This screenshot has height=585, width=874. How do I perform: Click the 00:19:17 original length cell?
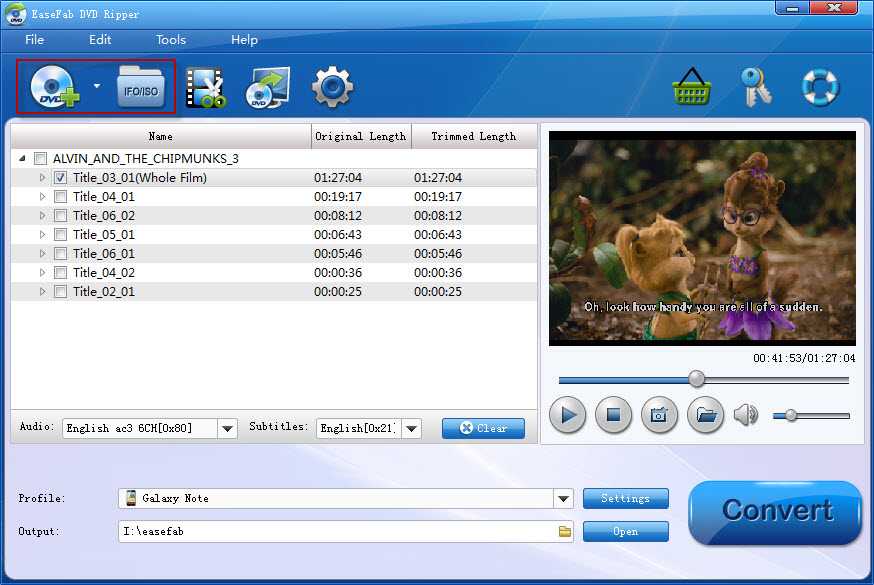tap(338, 197)
